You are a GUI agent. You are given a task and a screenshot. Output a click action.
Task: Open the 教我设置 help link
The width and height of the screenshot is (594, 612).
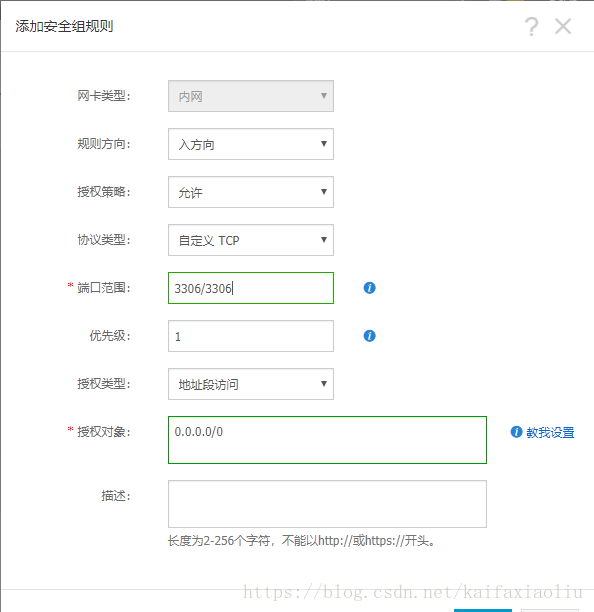click(550, 432)
